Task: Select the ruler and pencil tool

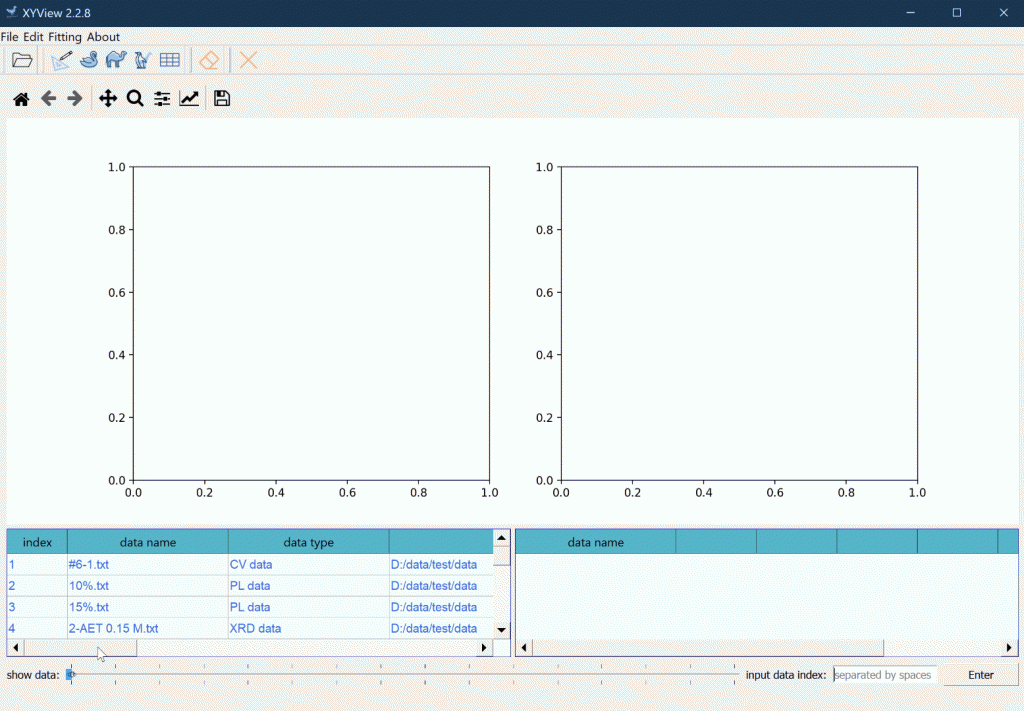Action: coord(61,60)
